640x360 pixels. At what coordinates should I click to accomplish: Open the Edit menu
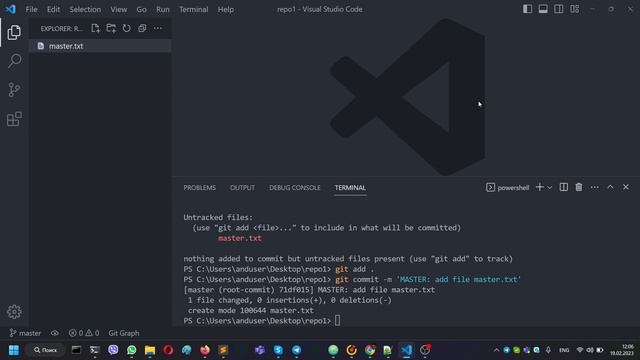(53, 9)
